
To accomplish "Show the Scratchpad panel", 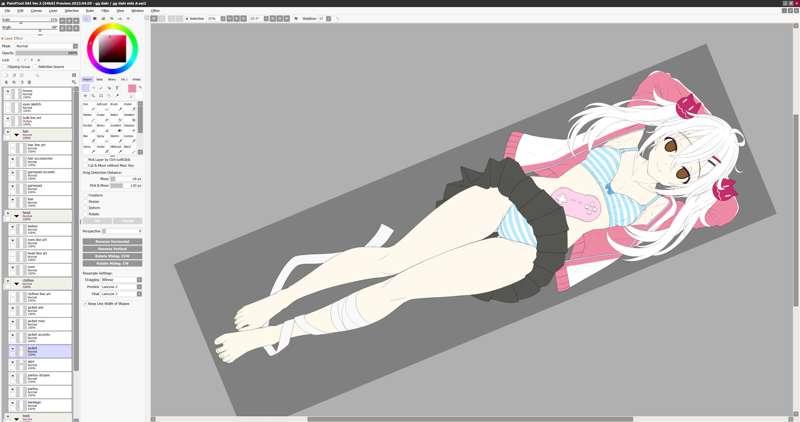I will [x=128, y=18].
